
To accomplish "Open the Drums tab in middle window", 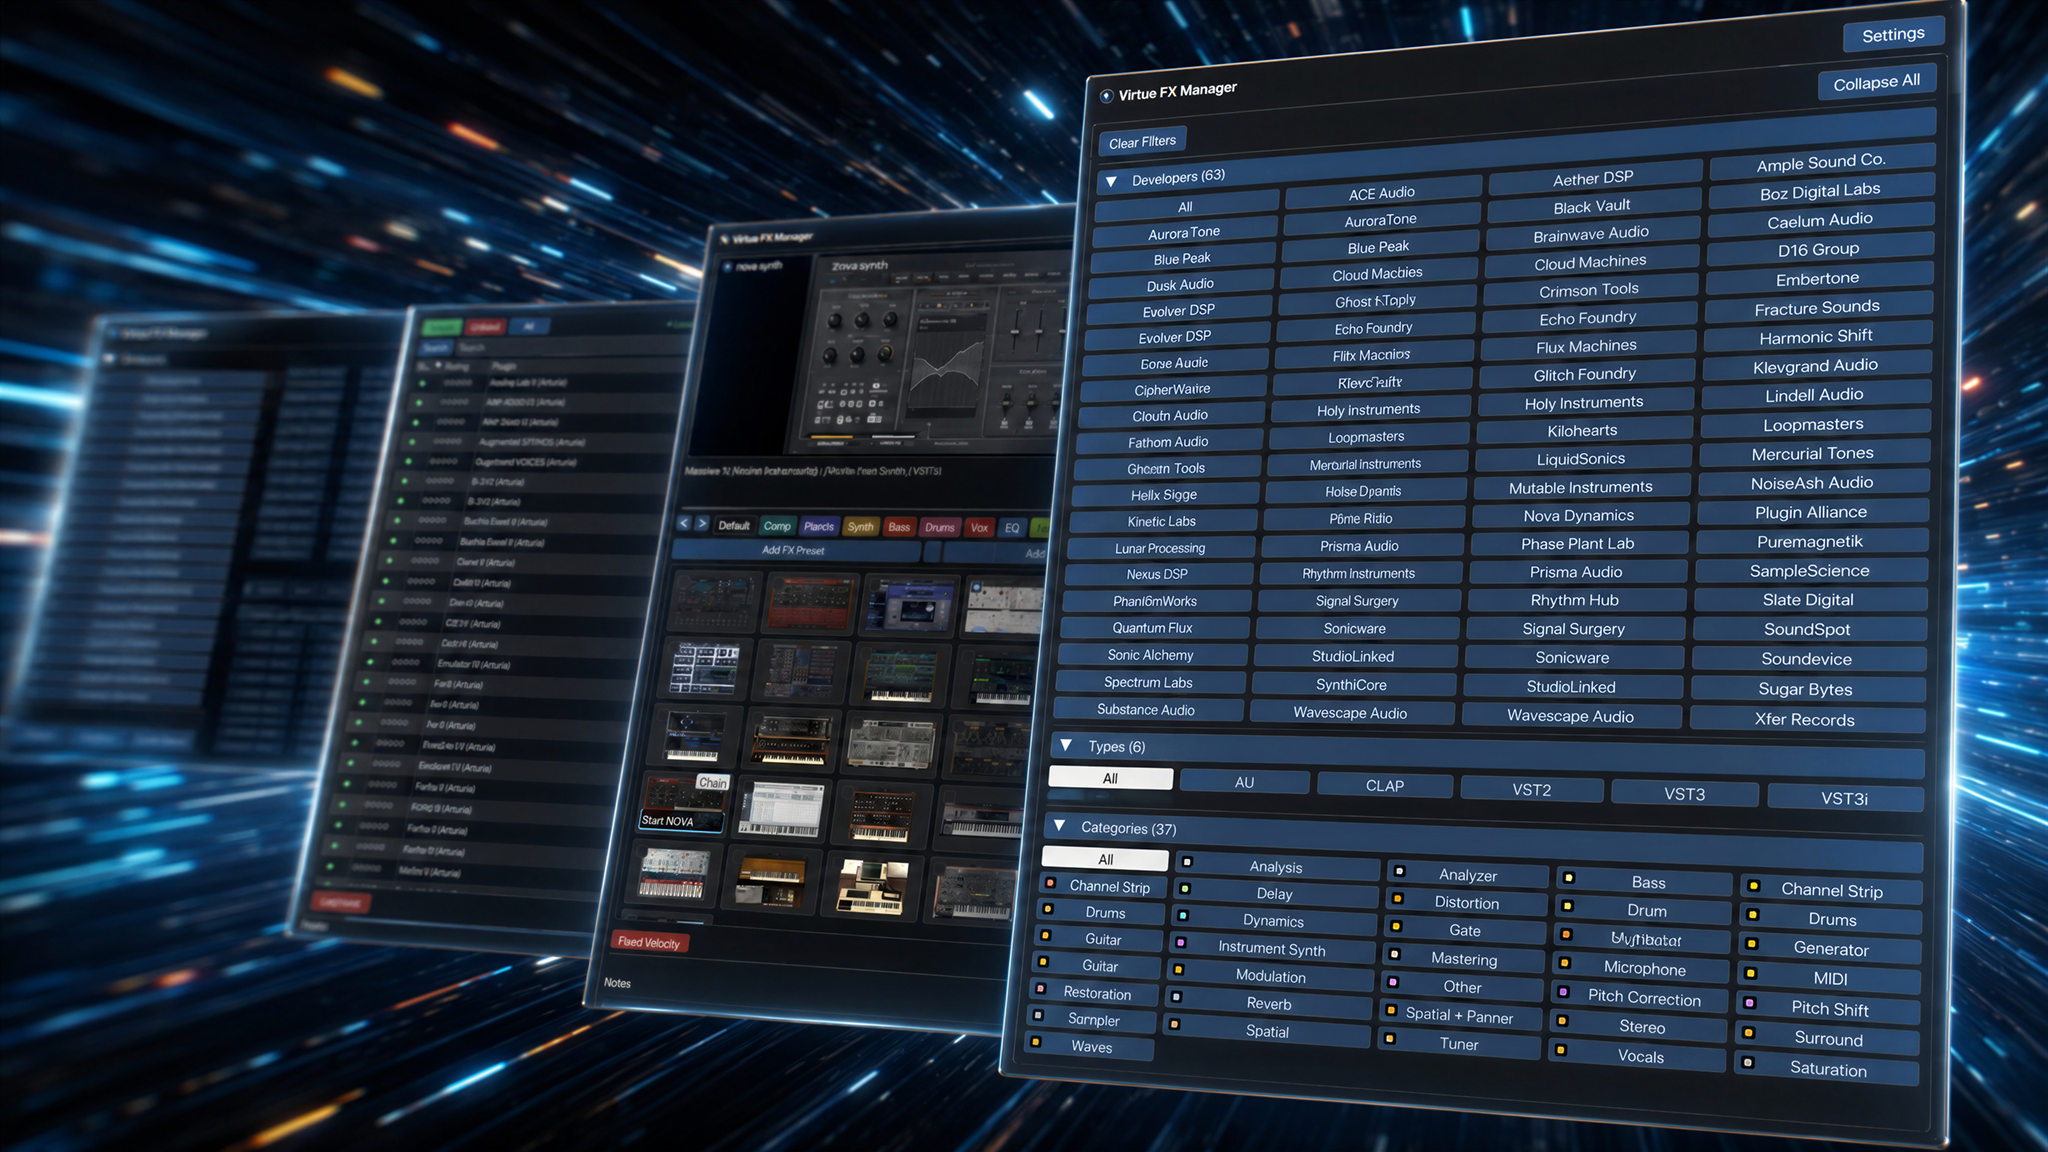I will [x=939, y=527].
